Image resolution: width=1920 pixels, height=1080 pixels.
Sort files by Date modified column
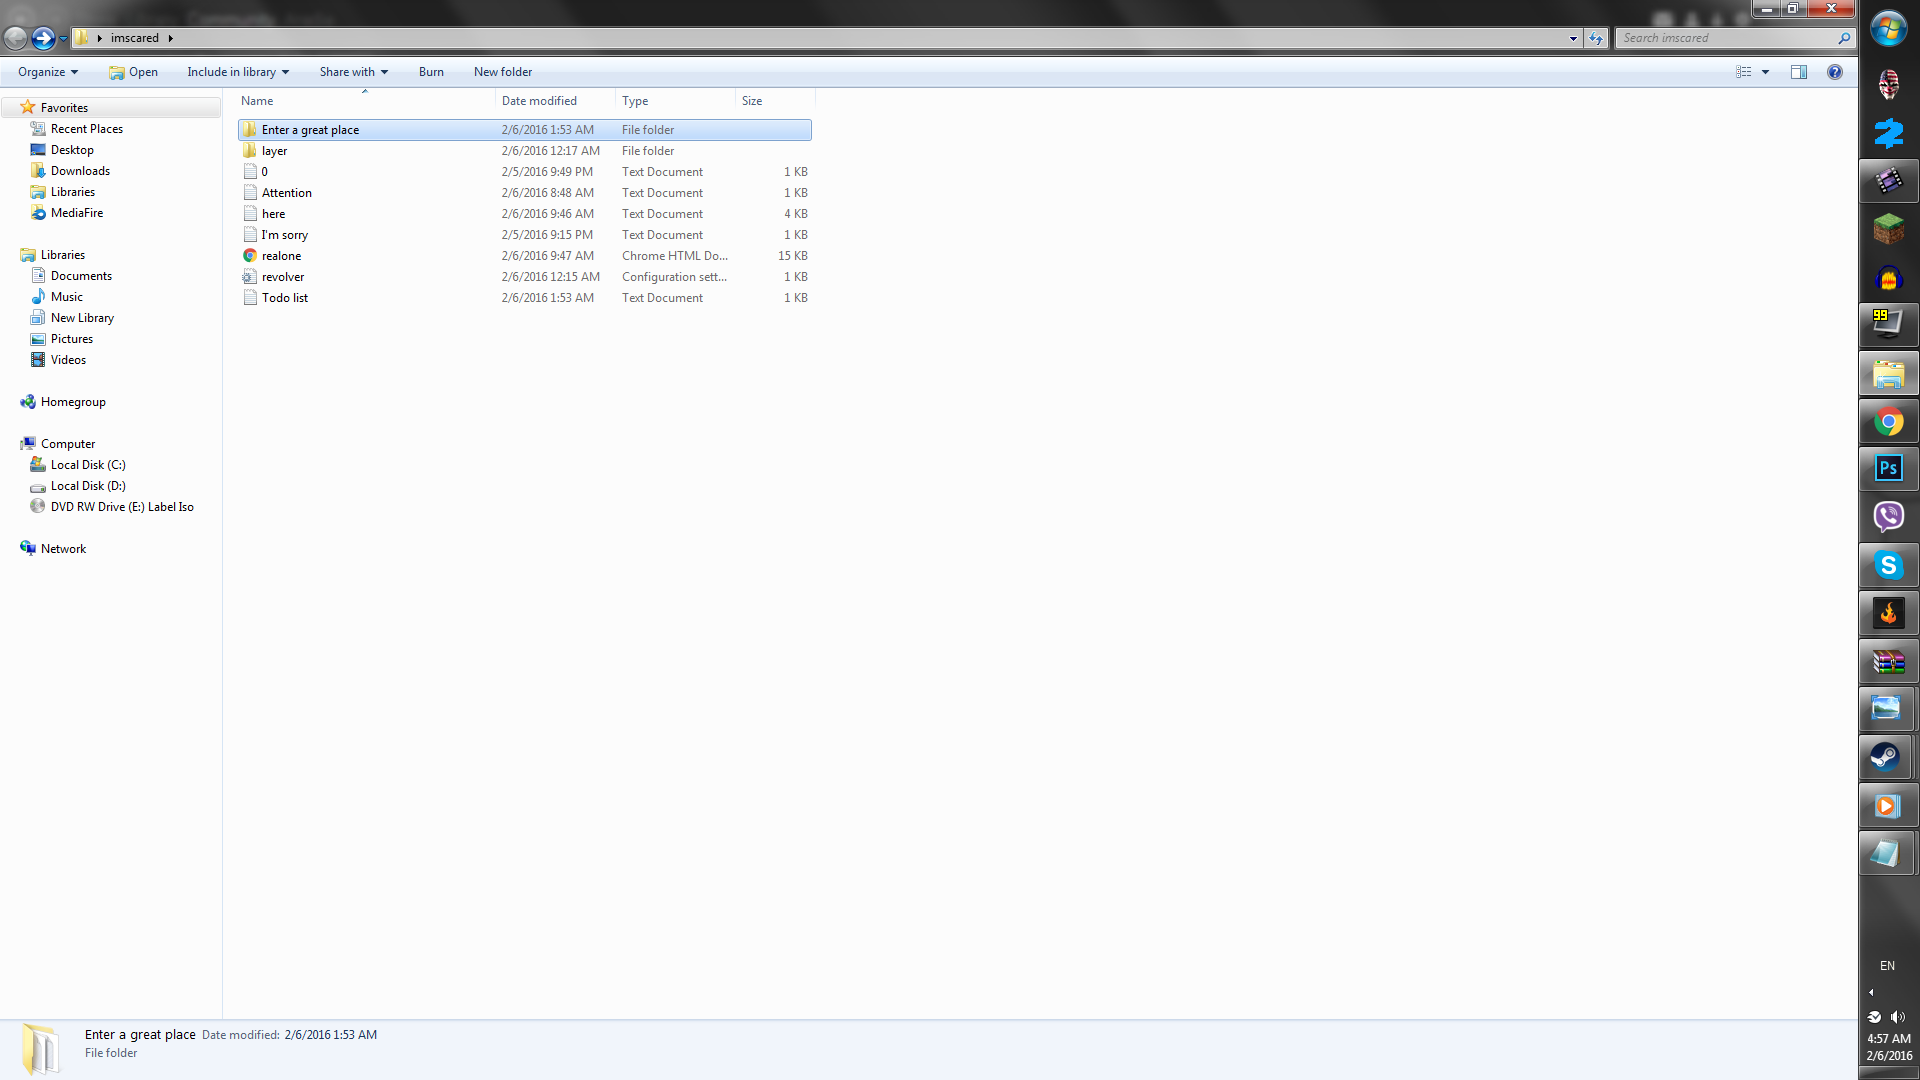click(x=539, y=101)
